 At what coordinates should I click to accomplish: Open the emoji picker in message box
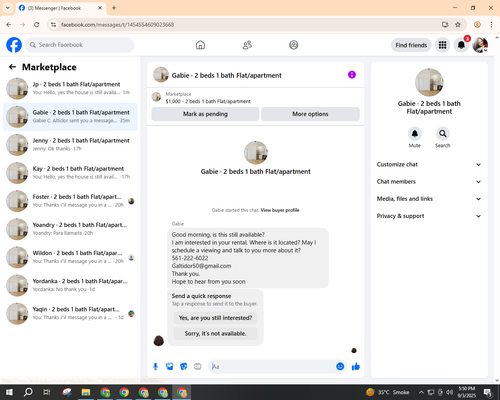pos(340,367)
